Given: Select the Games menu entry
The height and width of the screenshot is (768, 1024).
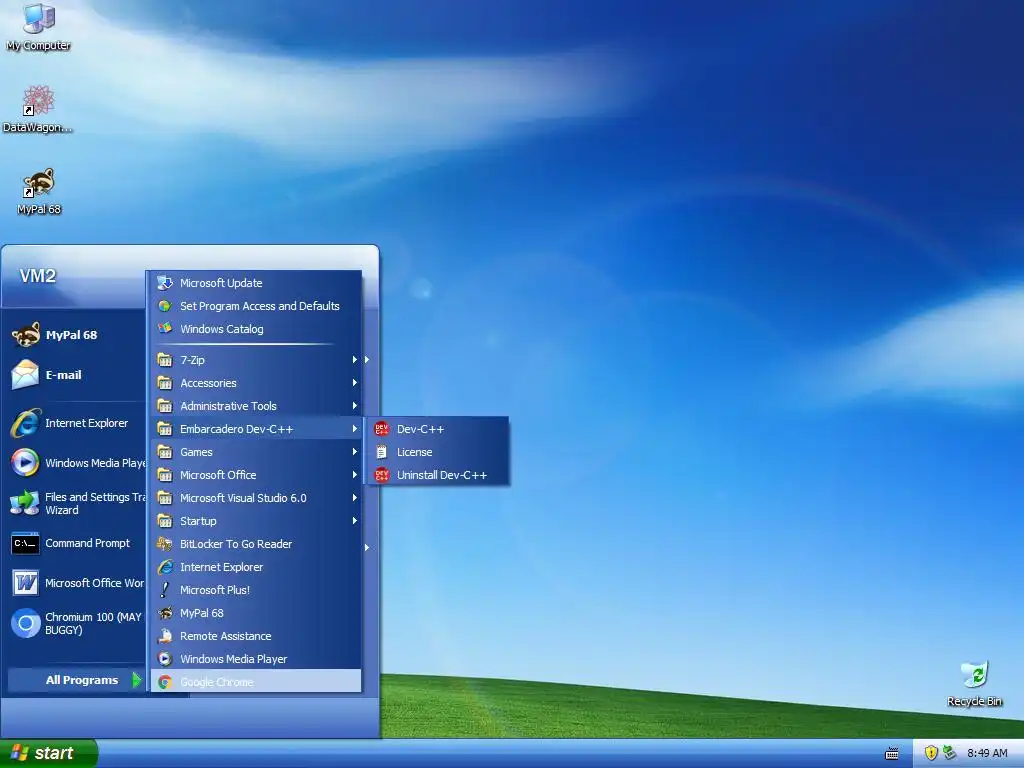Looking at the screenshot, I should (256, 452).
